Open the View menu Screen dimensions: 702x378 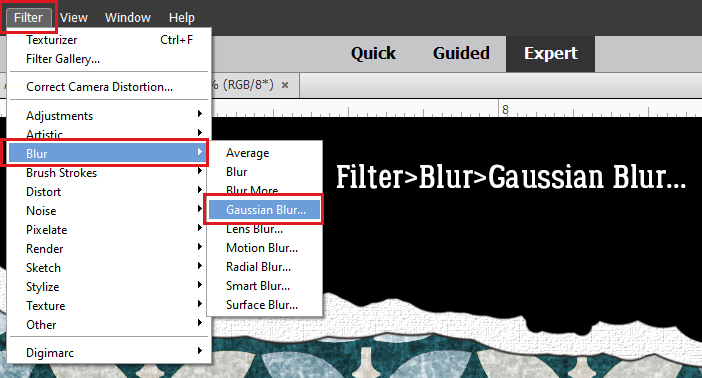[x=74, y=17]
